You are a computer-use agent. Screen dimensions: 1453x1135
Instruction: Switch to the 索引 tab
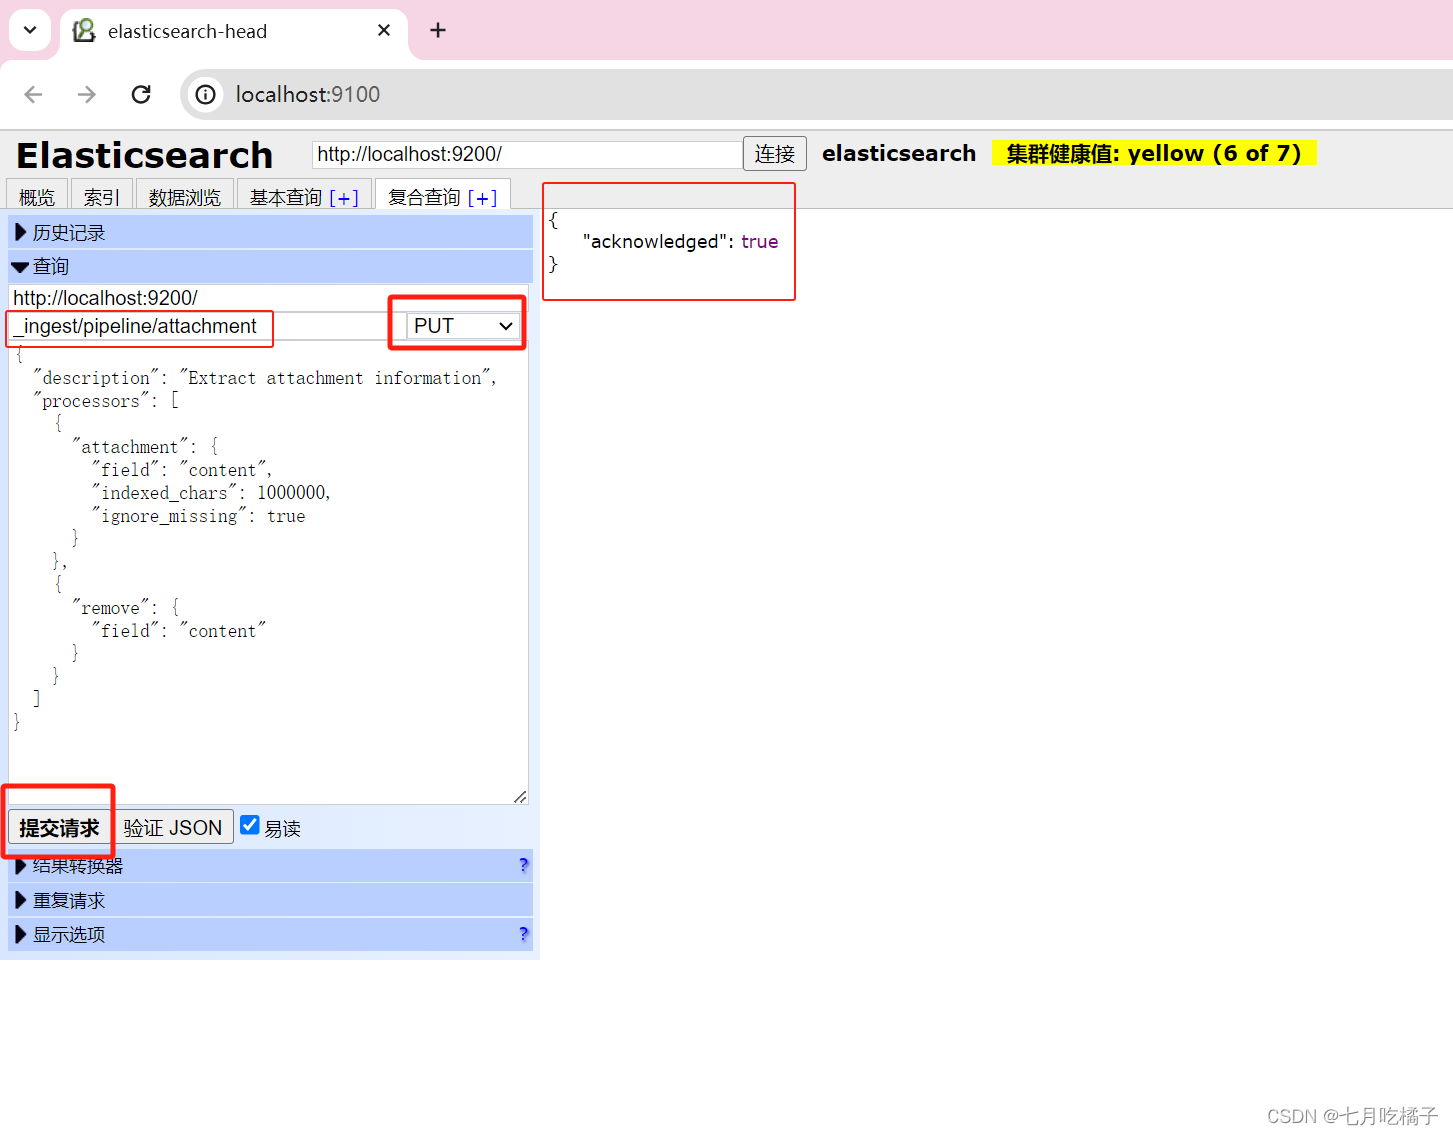click(x=101, y=195)
